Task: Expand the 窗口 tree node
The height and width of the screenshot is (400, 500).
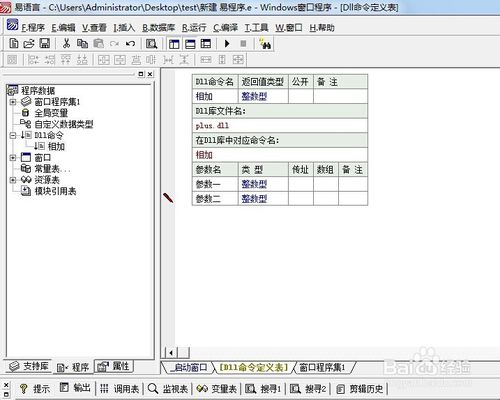Action: click(13, 157)
